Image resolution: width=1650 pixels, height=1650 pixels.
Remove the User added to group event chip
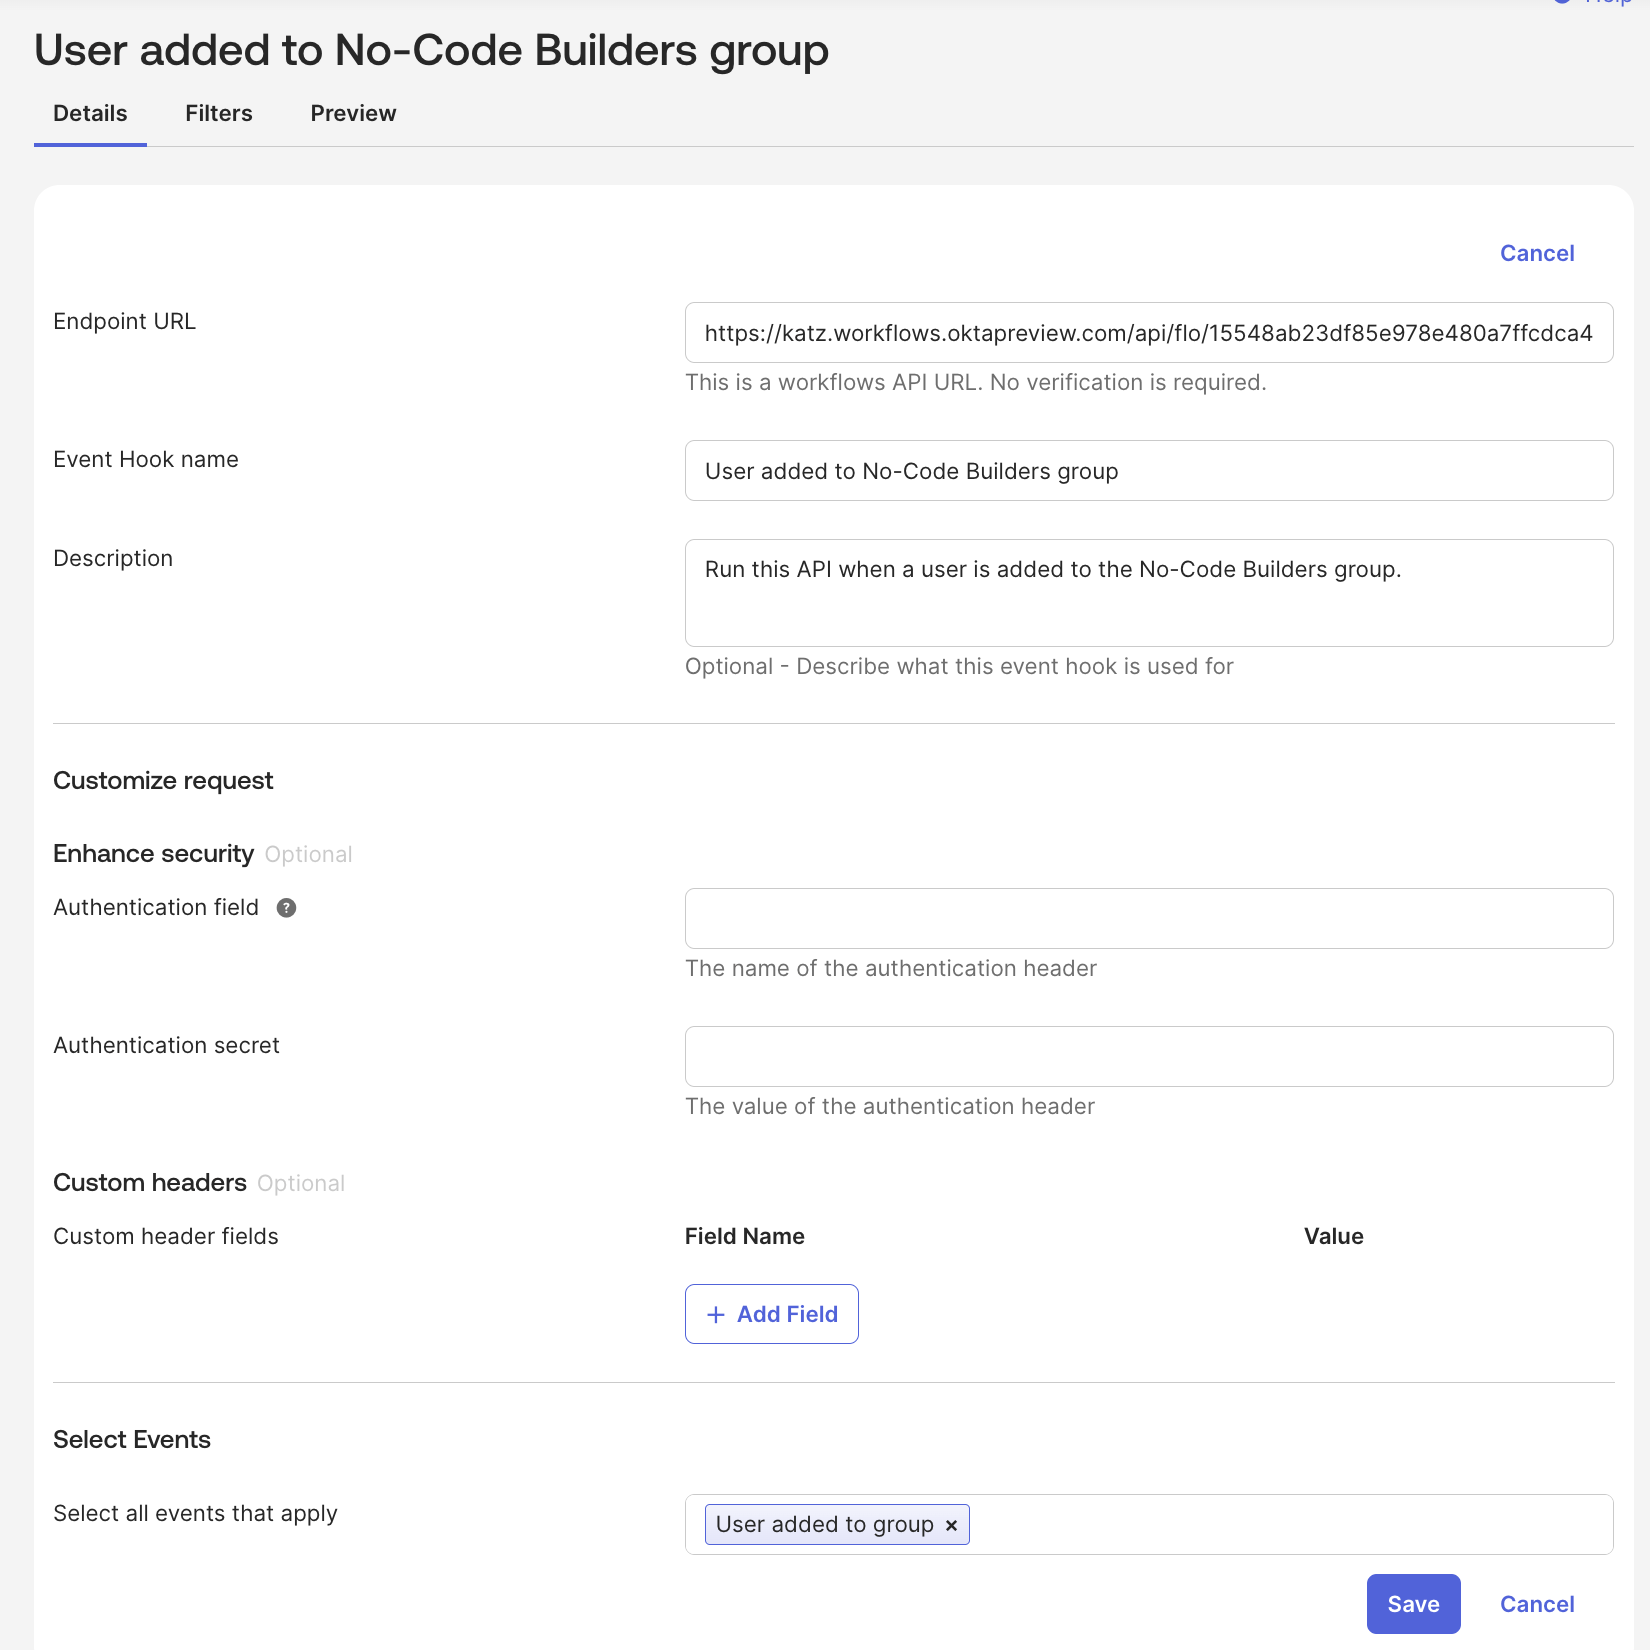pos(951,1525)
